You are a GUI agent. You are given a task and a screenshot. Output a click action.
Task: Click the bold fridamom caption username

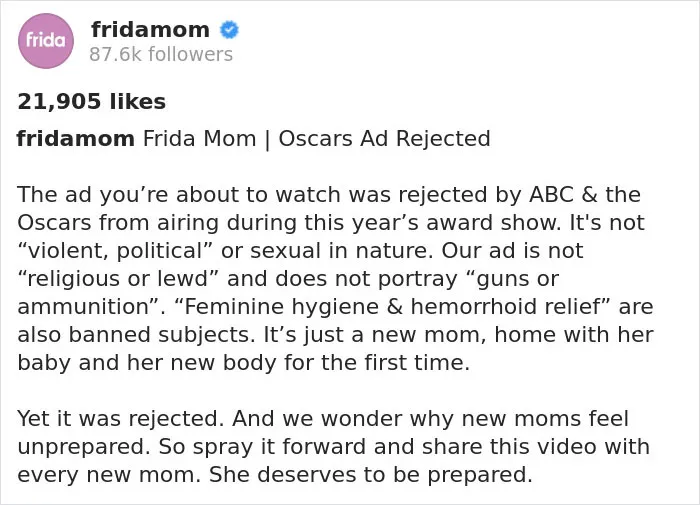(75, 138)
